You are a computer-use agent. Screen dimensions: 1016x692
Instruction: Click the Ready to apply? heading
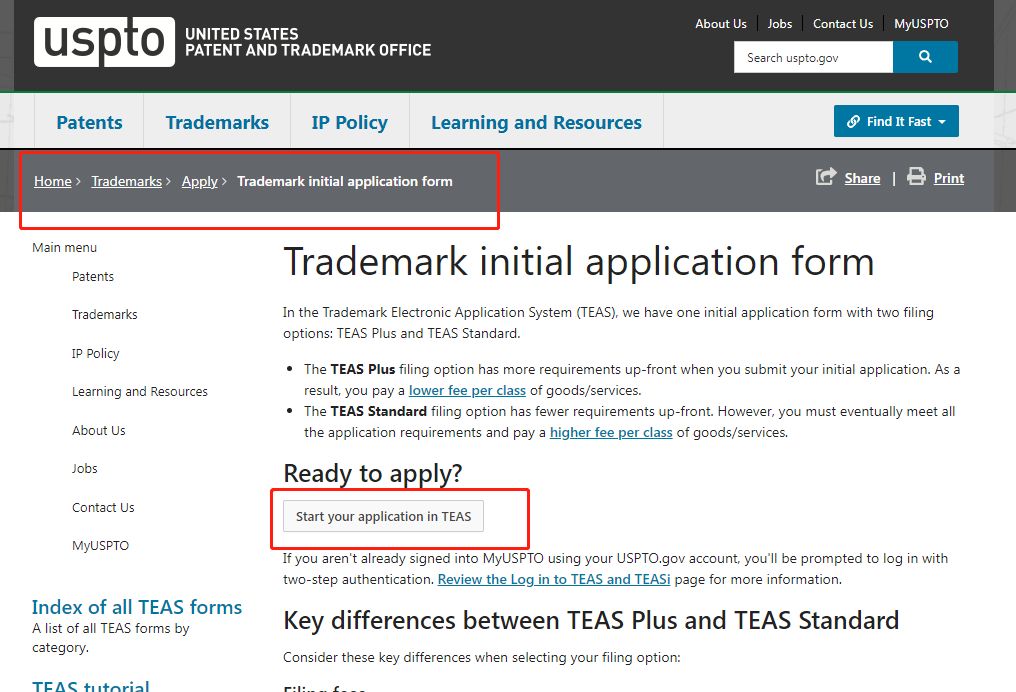click(x=373, y=474)
